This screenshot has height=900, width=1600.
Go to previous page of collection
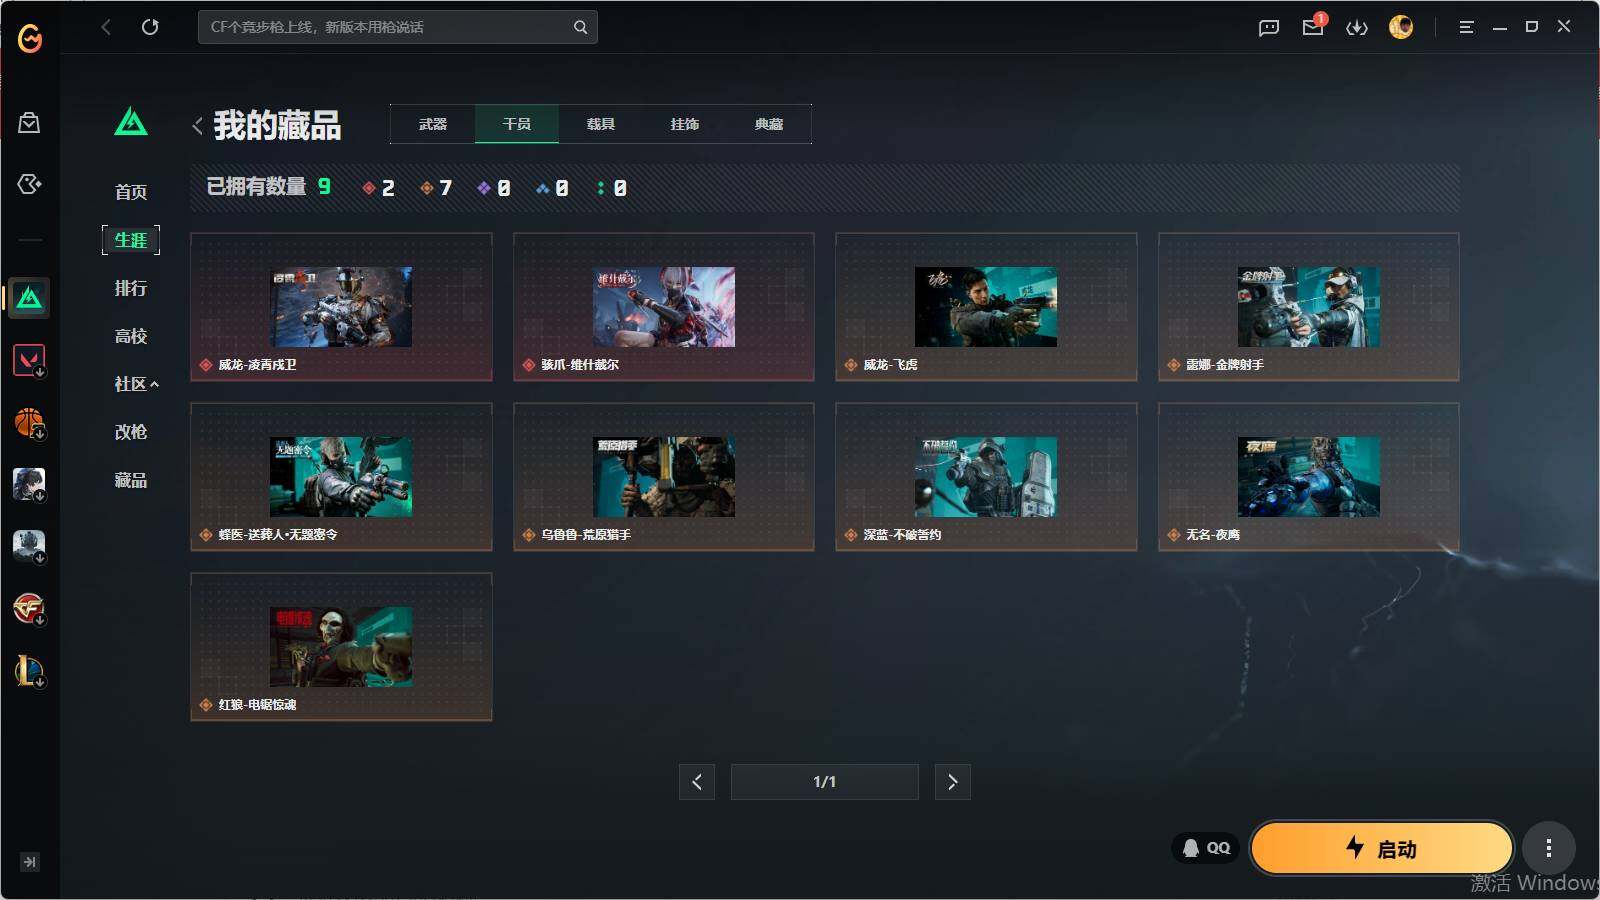click(697, 782)
